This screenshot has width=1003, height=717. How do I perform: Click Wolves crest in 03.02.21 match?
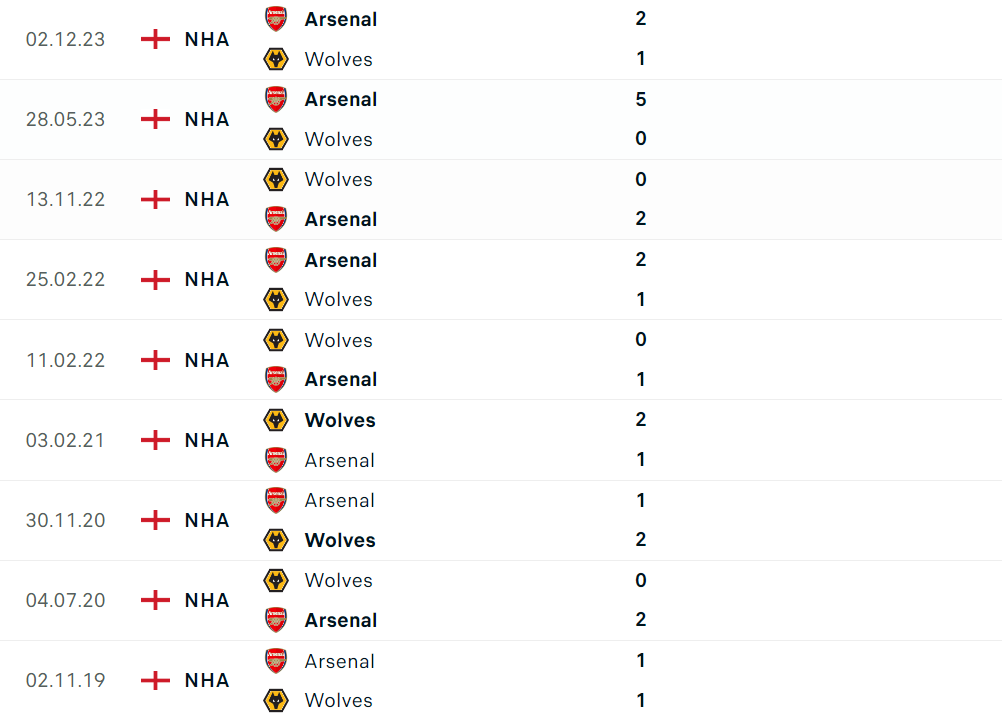point(276,420)
